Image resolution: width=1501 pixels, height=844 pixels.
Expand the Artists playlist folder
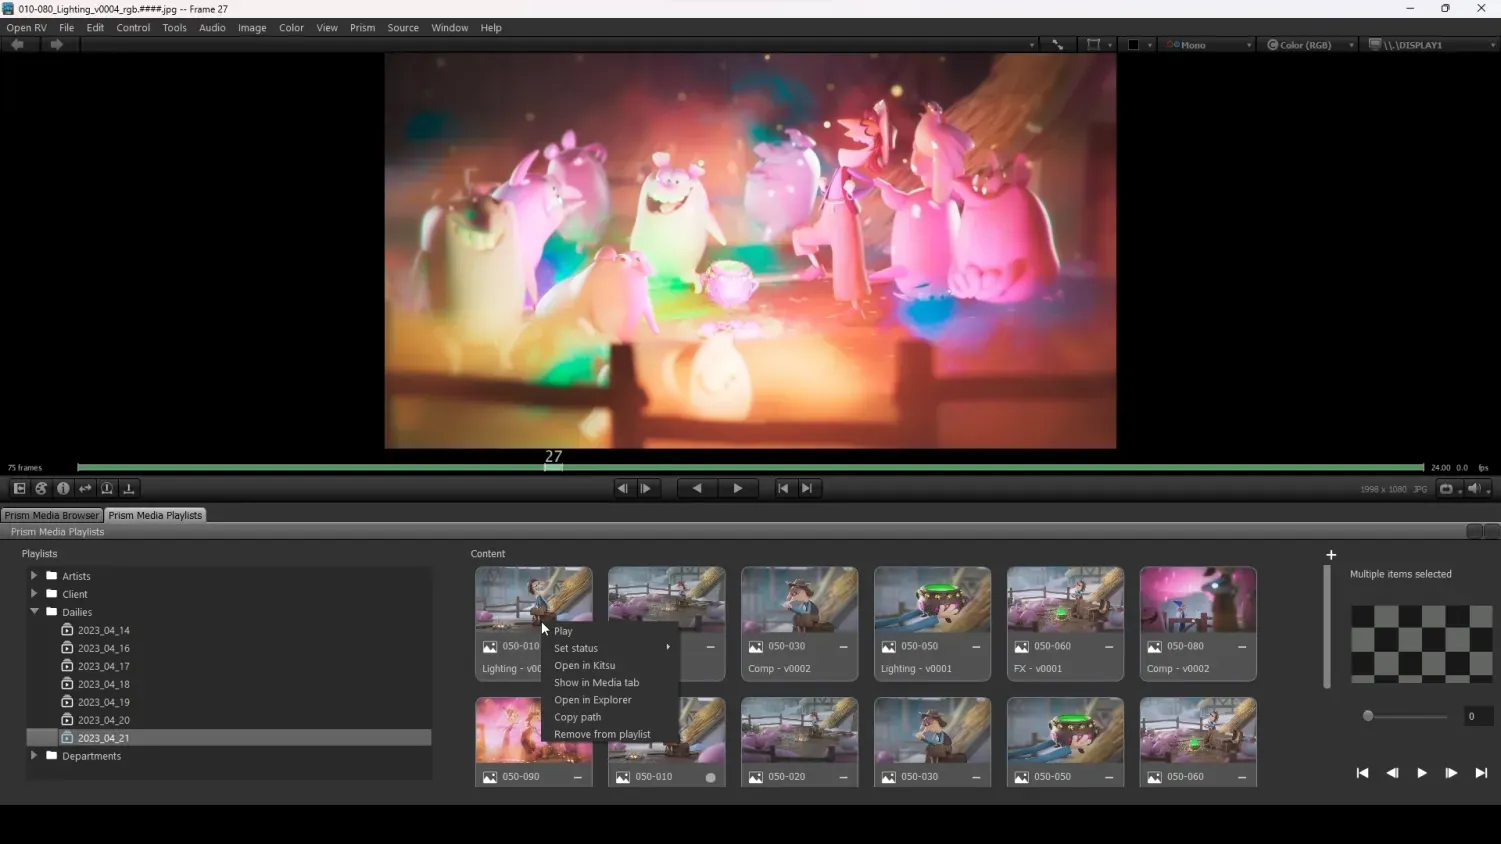coord(34,576)
